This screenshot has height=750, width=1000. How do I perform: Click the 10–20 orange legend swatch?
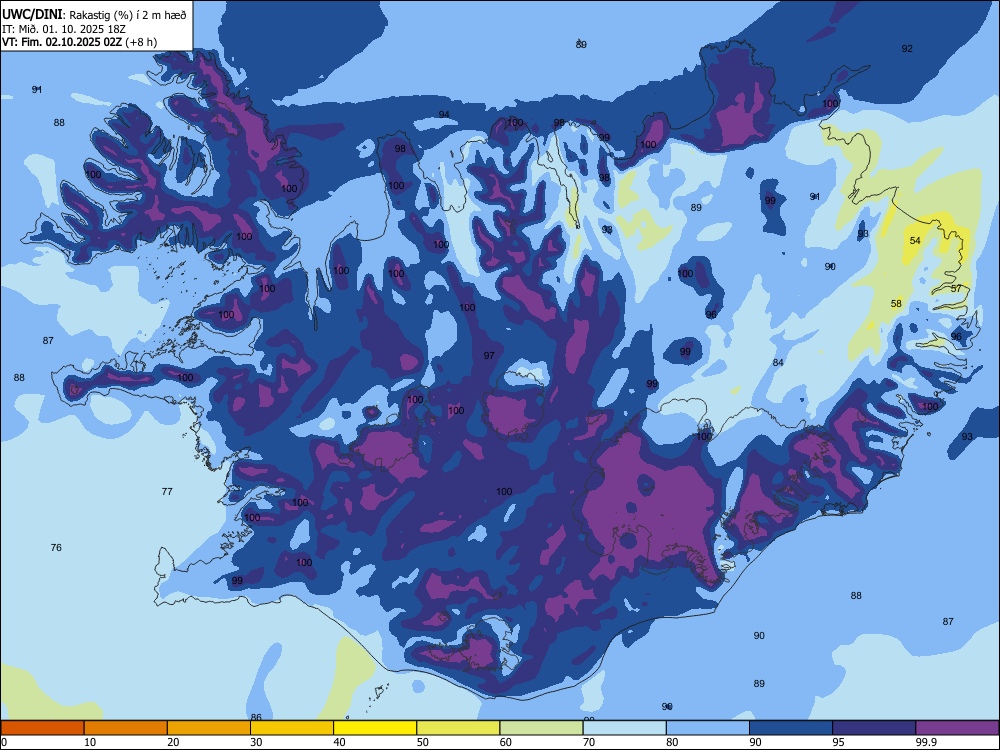coord(126,728)
